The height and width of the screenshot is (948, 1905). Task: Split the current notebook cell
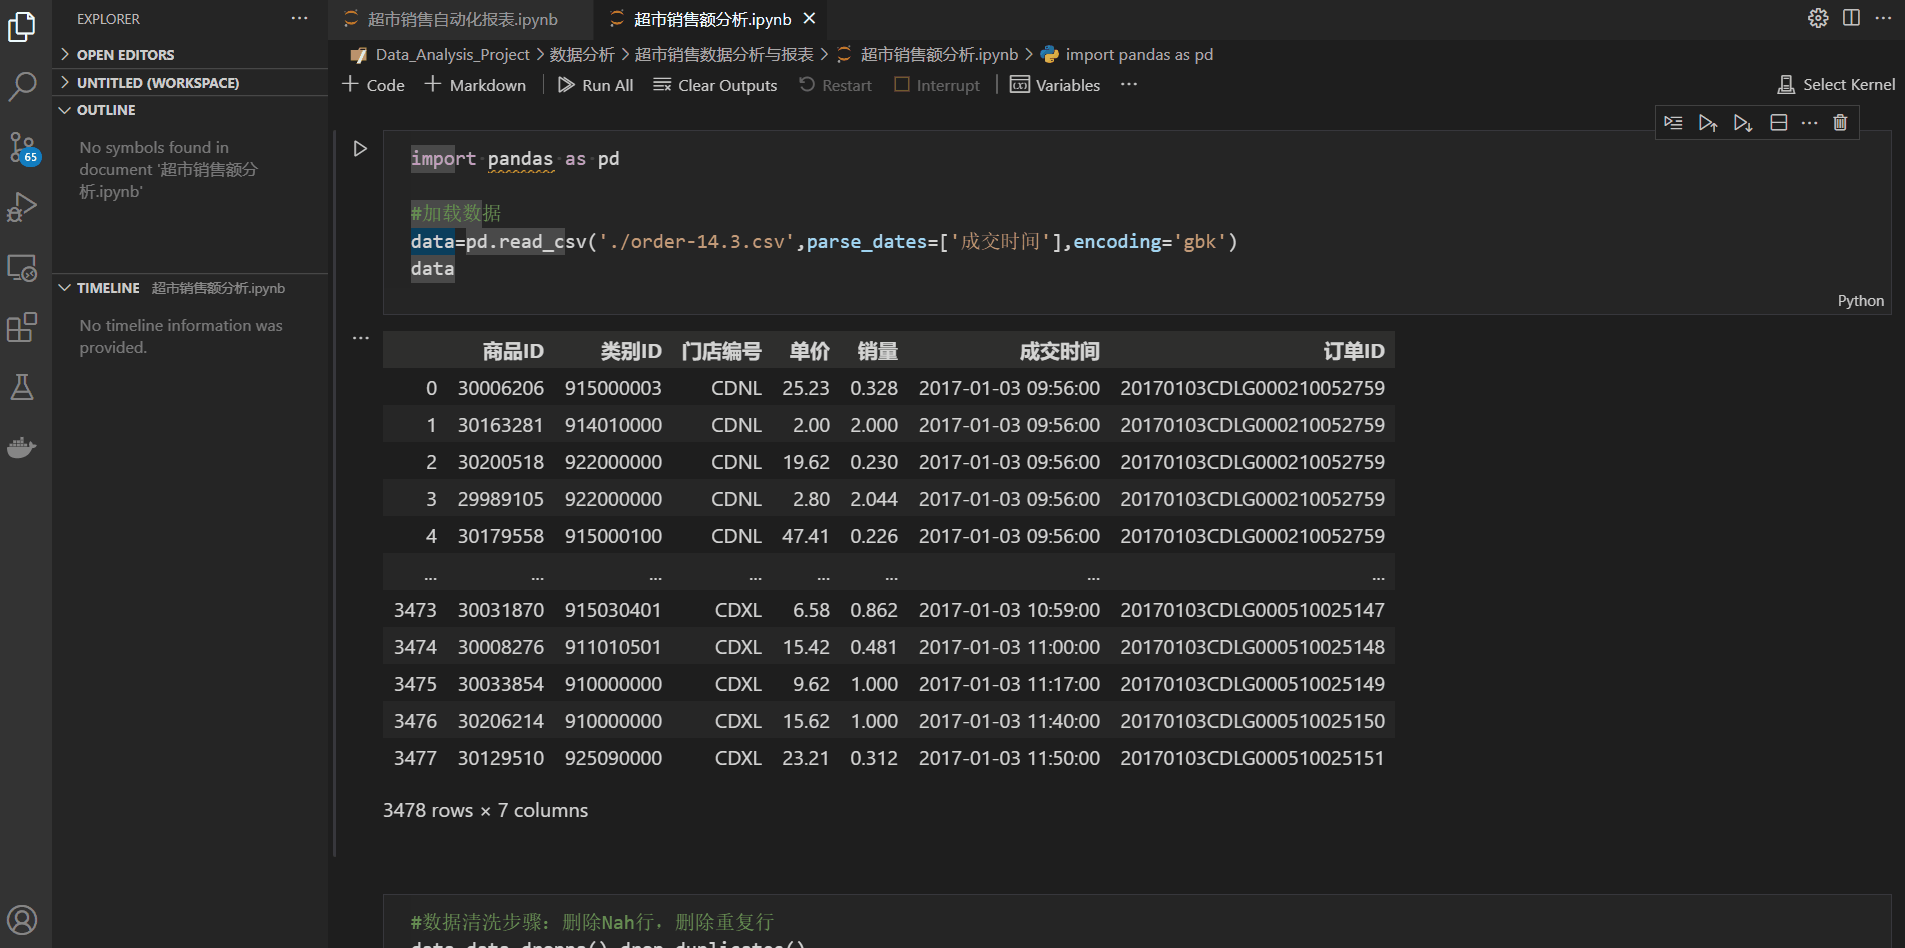tap(1778, 123)
